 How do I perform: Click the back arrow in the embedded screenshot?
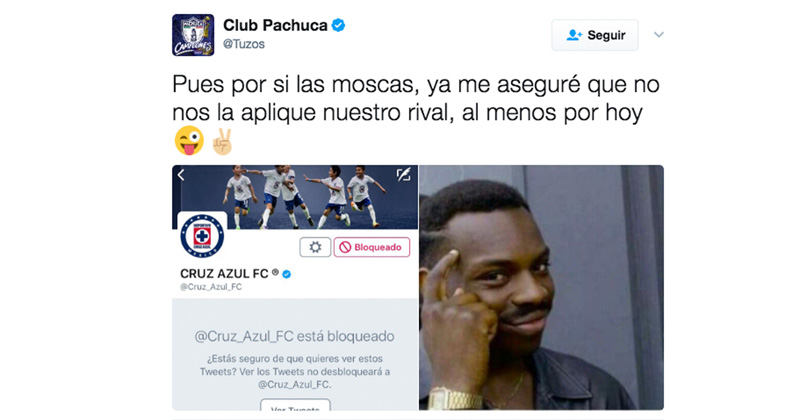[181, 175]
